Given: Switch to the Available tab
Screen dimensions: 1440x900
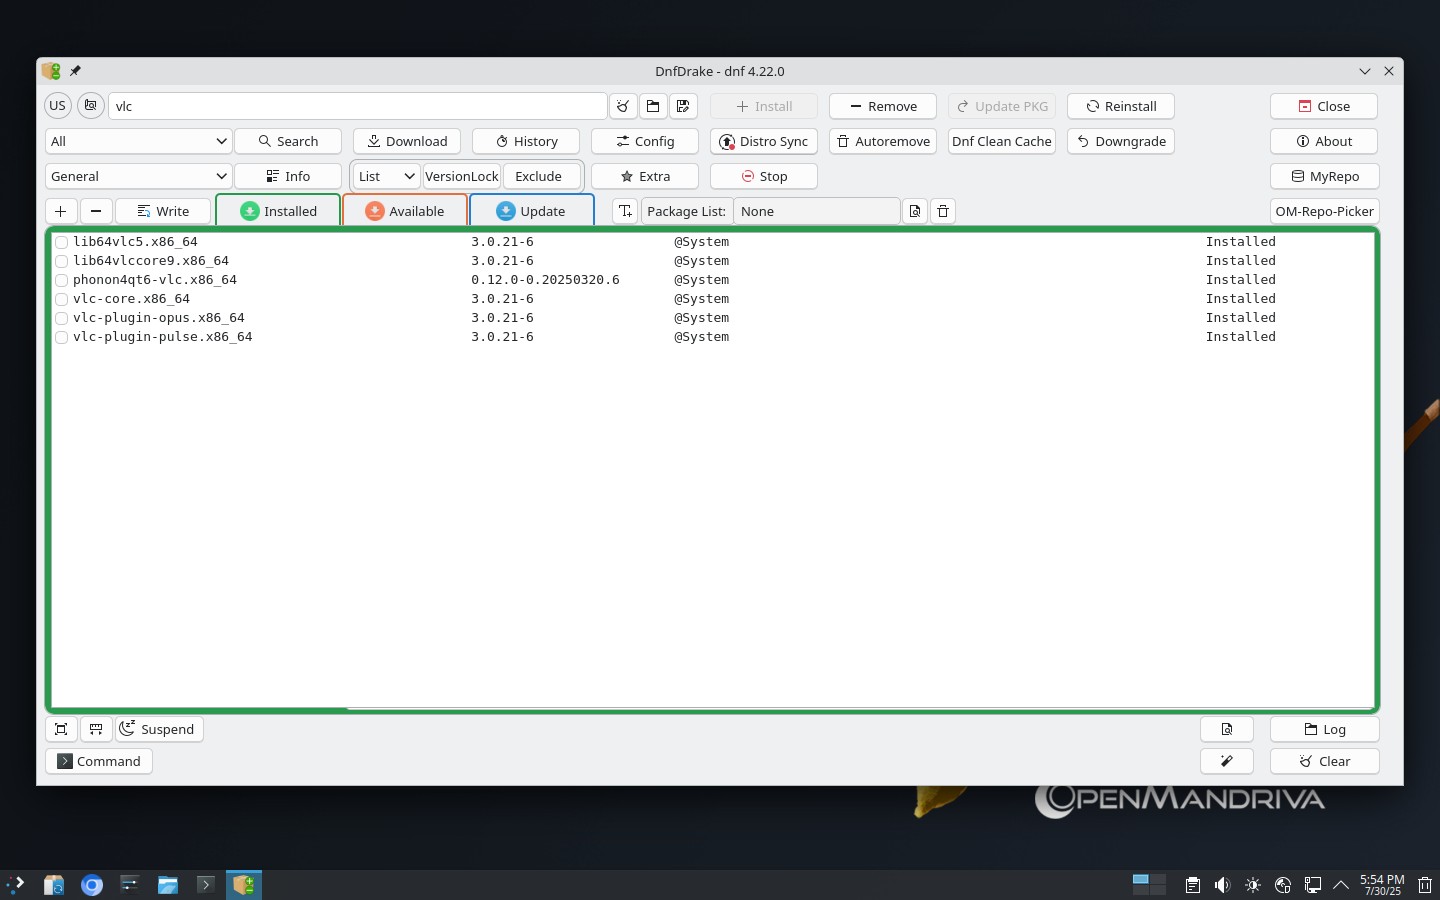Looking at the screenshot, I should pyautogui.click(x=405, y=211).
